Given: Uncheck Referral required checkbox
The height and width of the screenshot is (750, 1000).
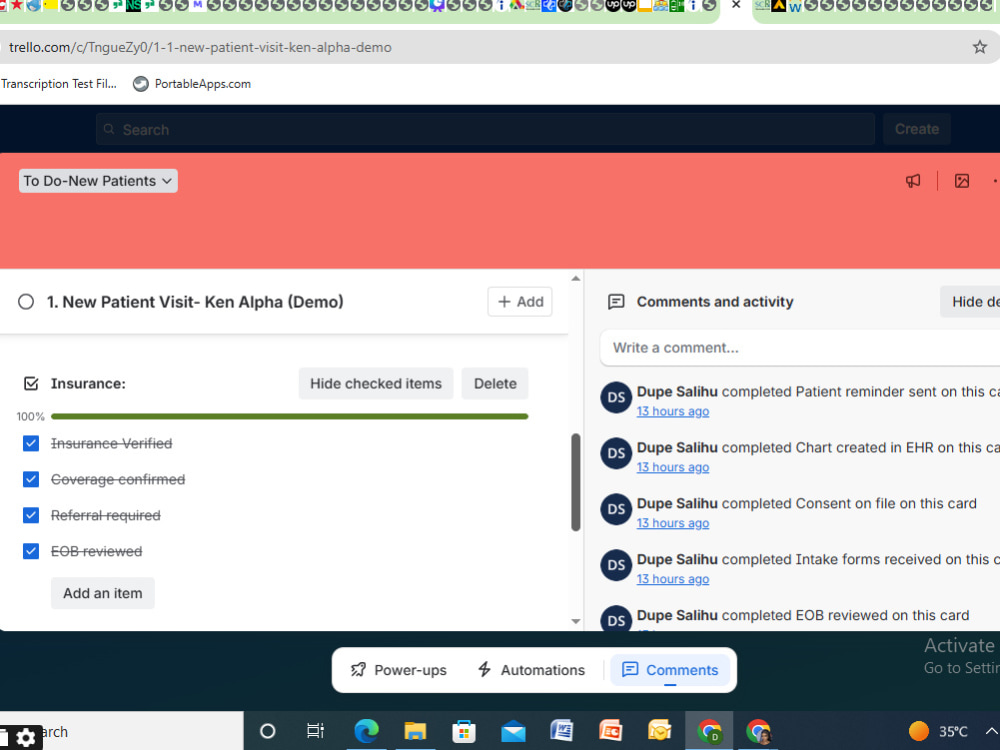Looking at the screenshot, I should point(31,515).
